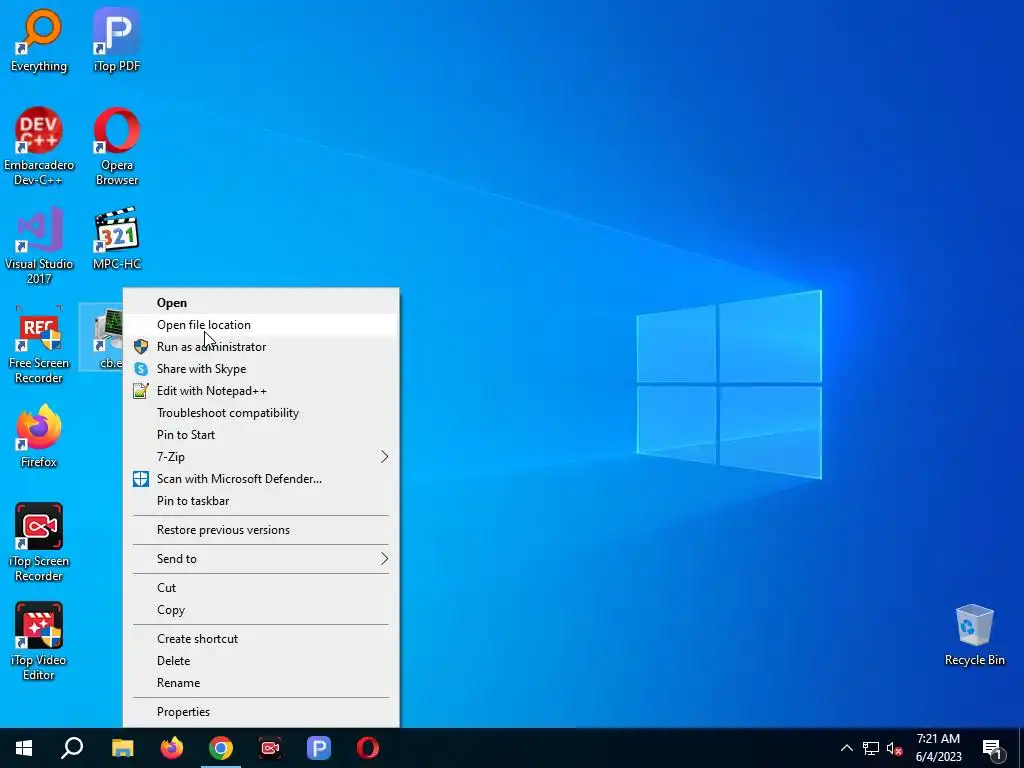Click the cb.exe shortcut icon on desktop
Viewport: 1024px width, 768px height.
101,337
